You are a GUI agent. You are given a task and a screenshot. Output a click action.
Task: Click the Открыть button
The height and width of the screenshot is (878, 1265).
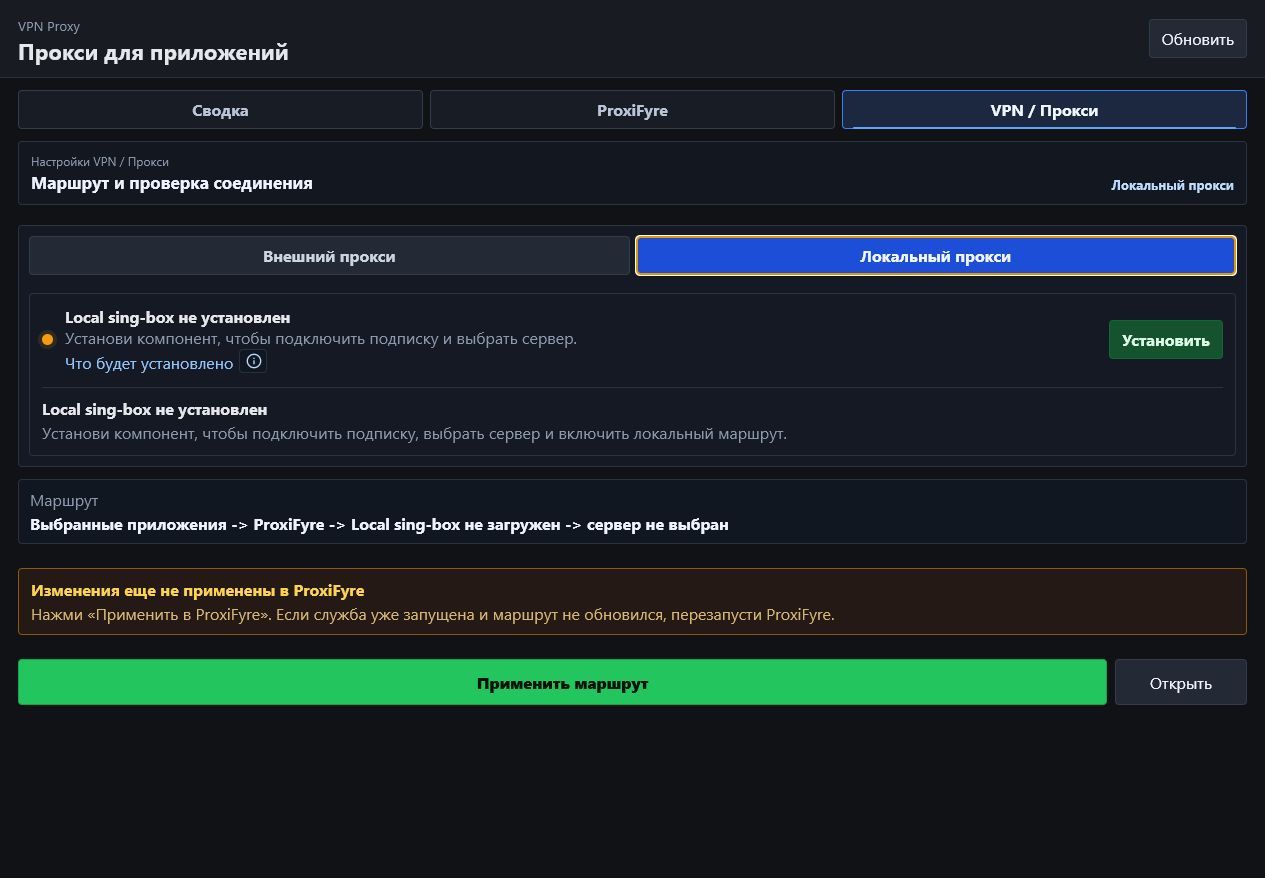click(x=1180, y=683)
